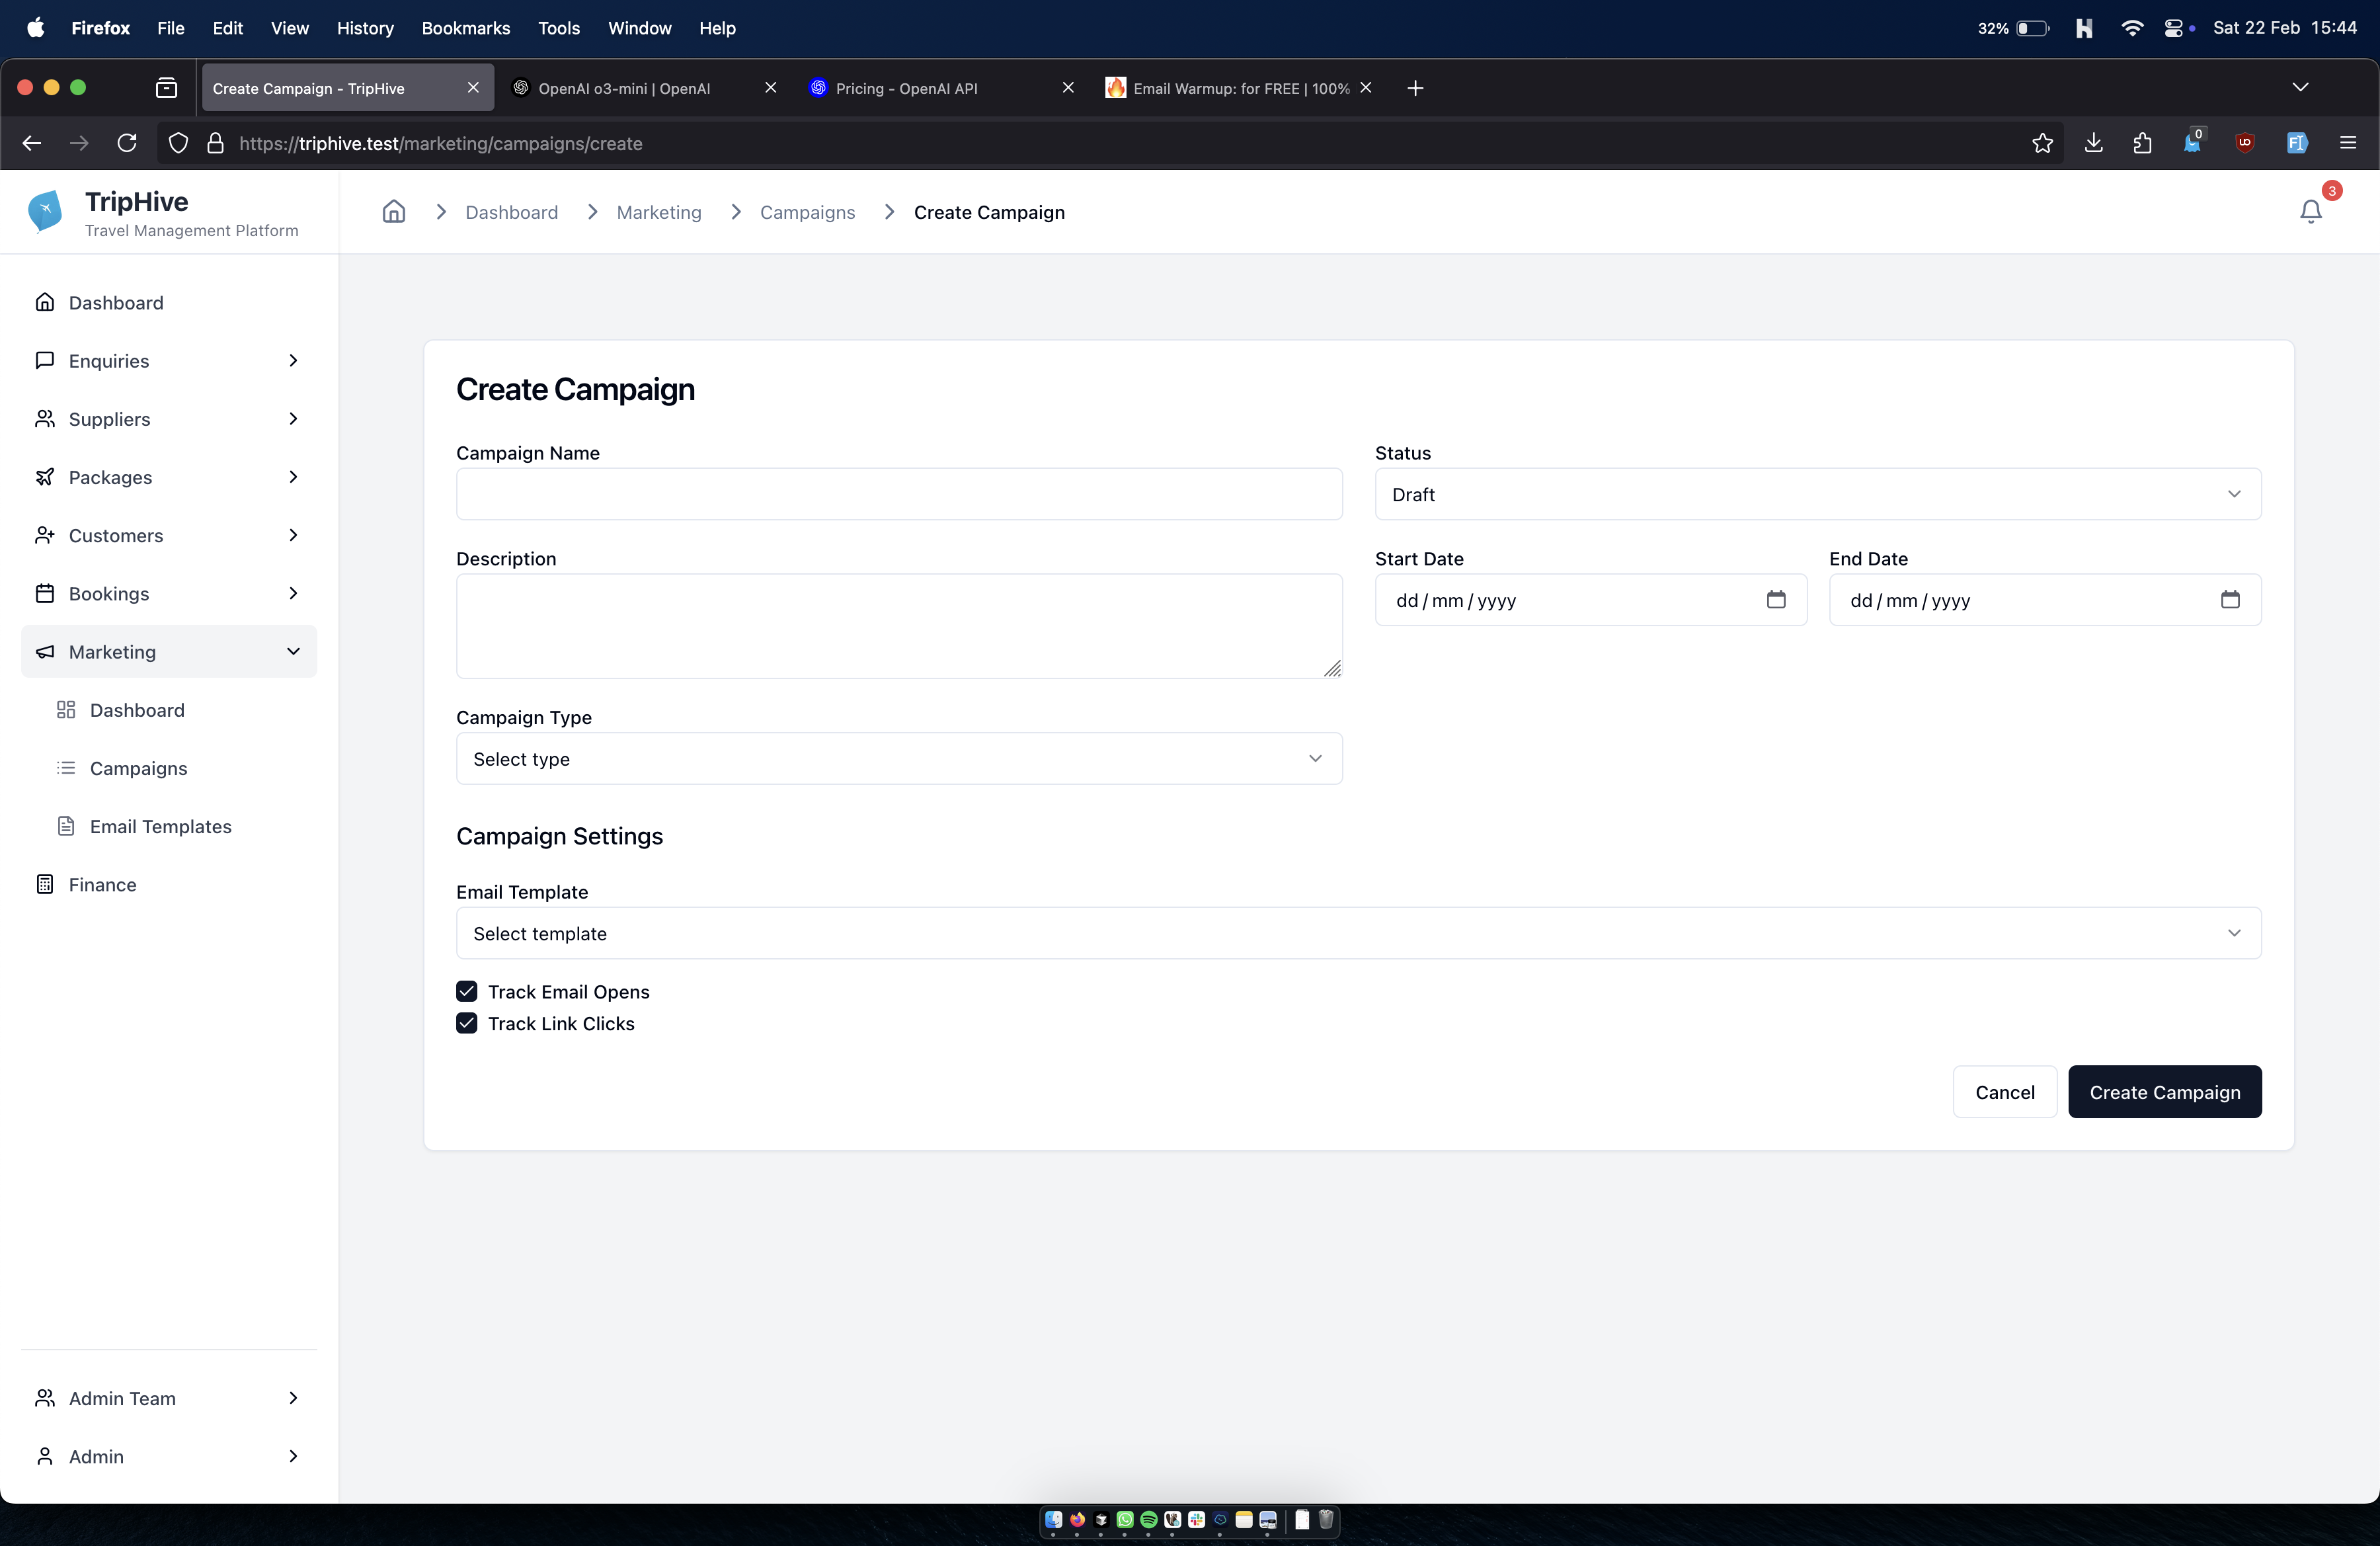Image resolution: width=2380 pixels, height=1546 pixels.
Task: Expand the Suppliers sidebar section
Action: [x=168, y=419]
